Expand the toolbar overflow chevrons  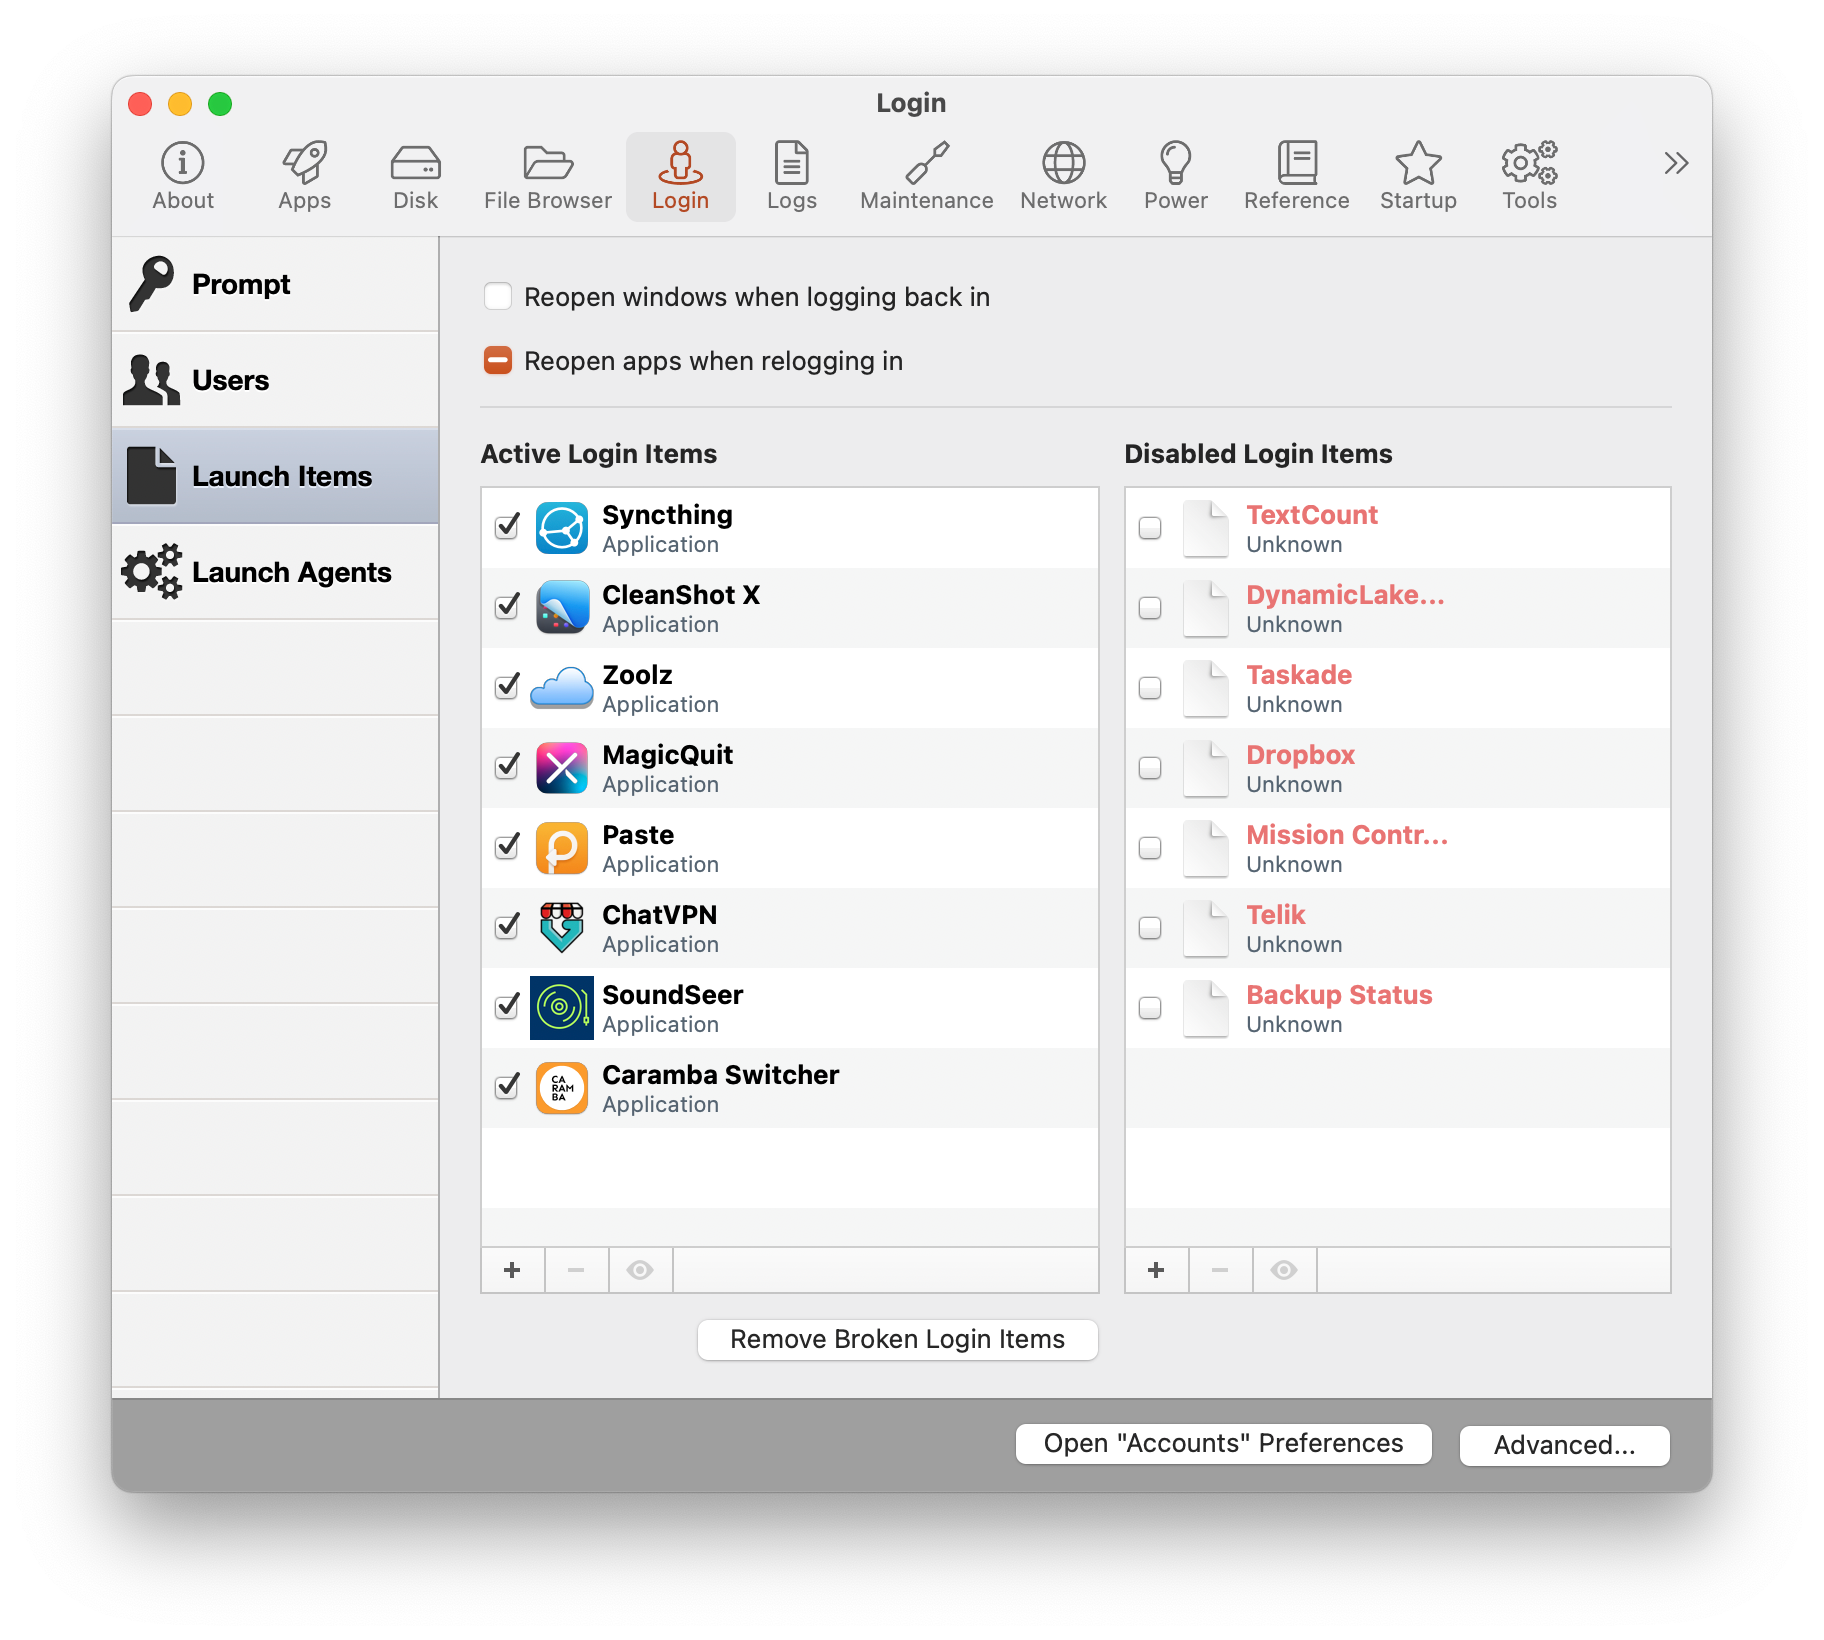(x=1676, y=163)
